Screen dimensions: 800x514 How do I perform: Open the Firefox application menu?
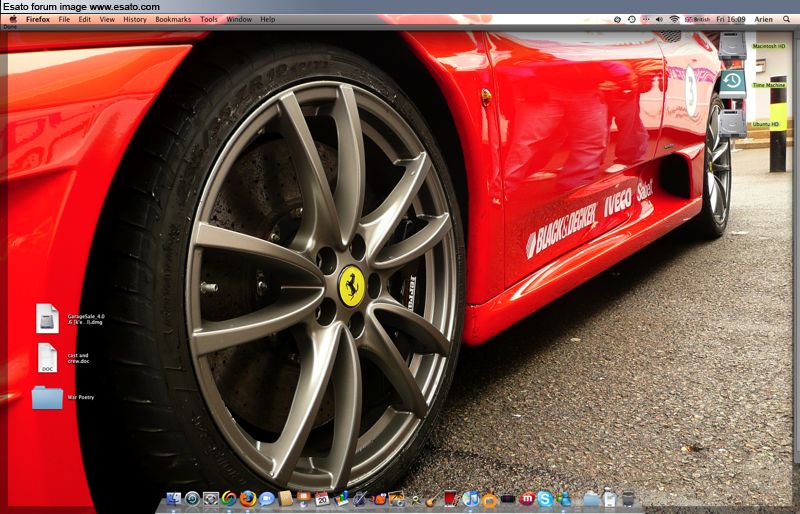point(38,19)
